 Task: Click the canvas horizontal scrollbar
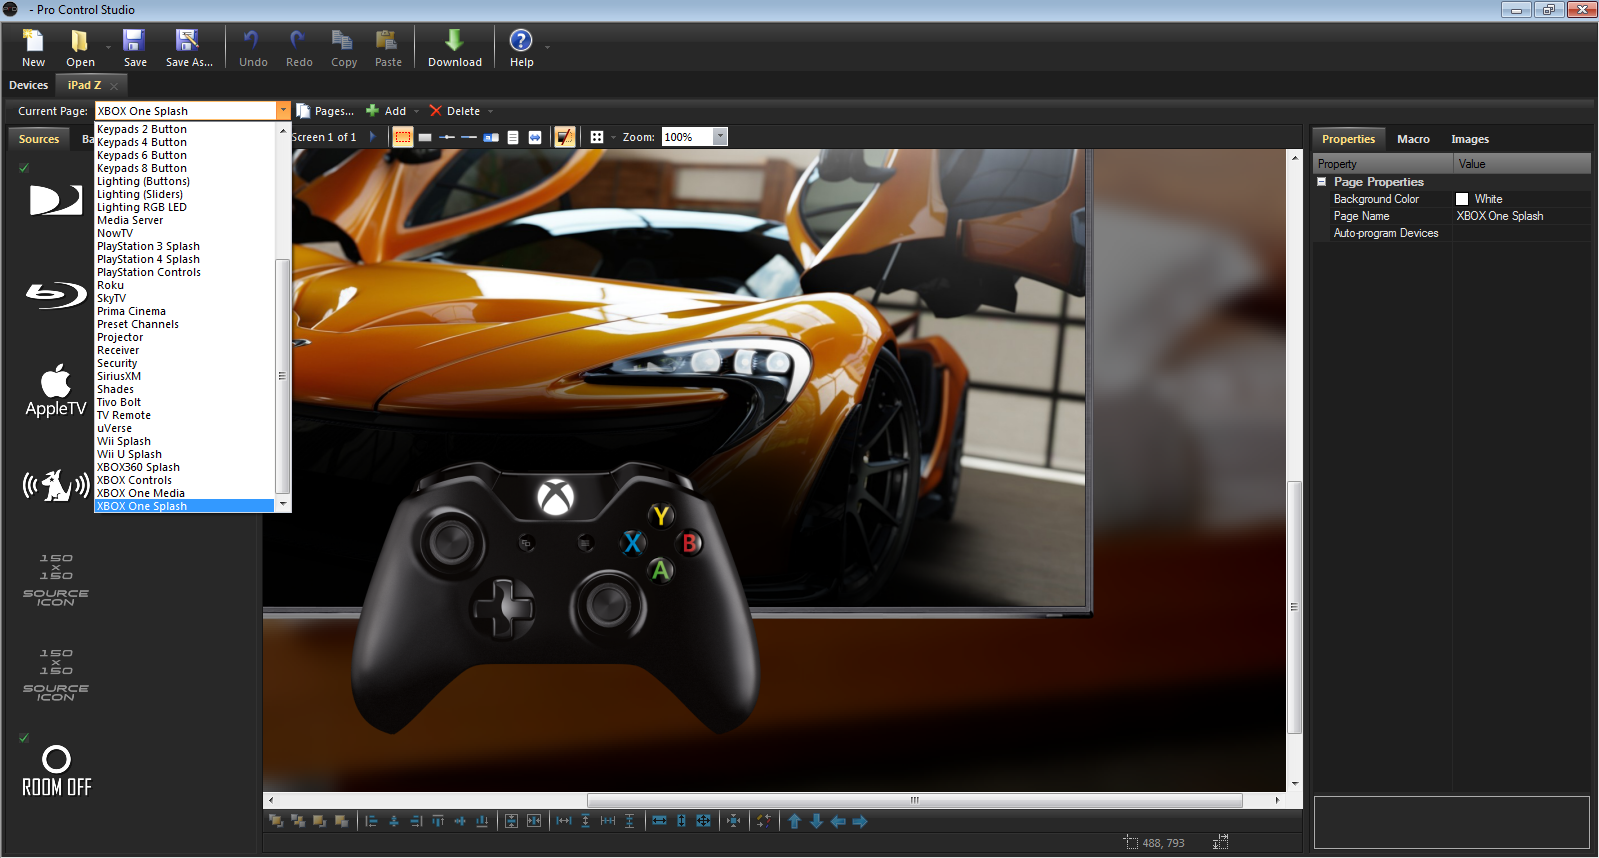click(915, 800)
